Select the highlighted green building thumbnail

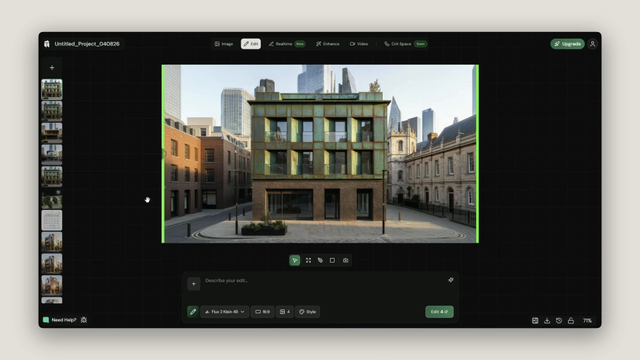[x=52, y=89]
